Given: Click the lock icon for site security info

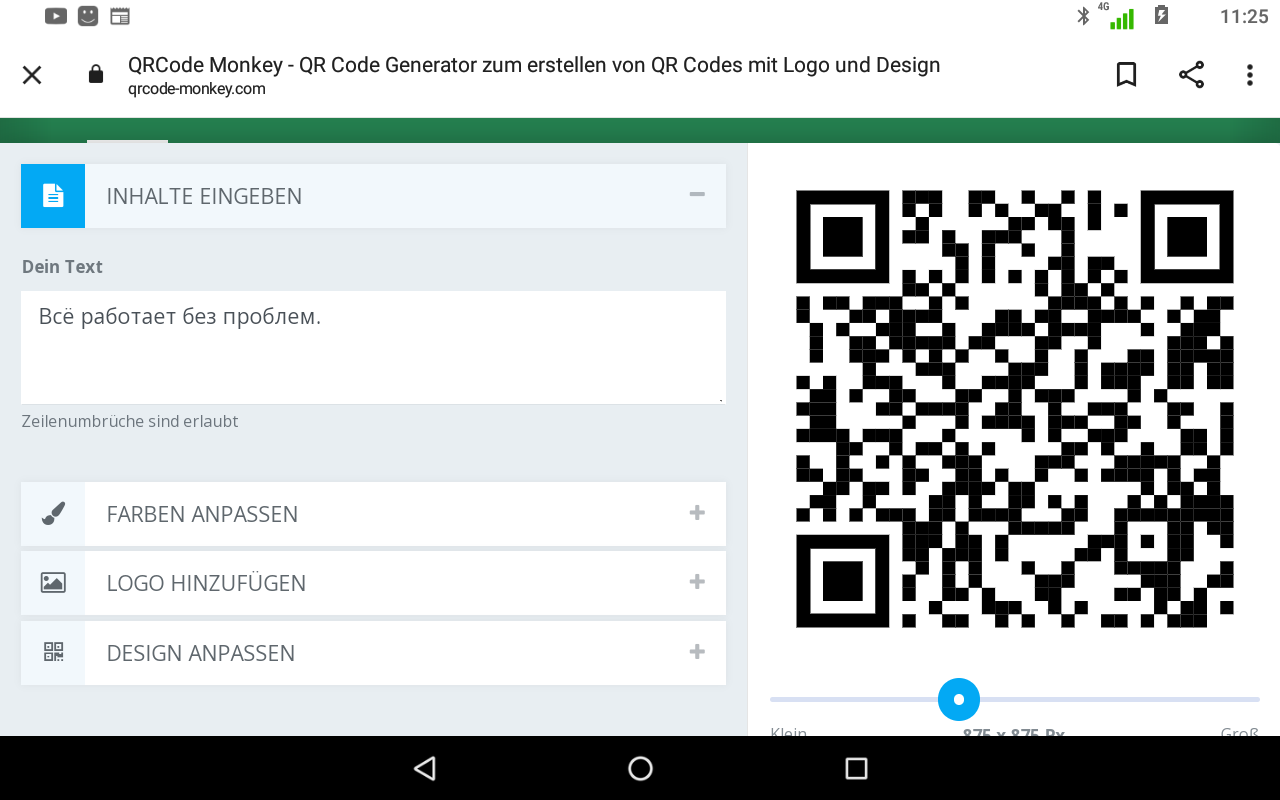Looking at the screenshot, I should point(95,74).
